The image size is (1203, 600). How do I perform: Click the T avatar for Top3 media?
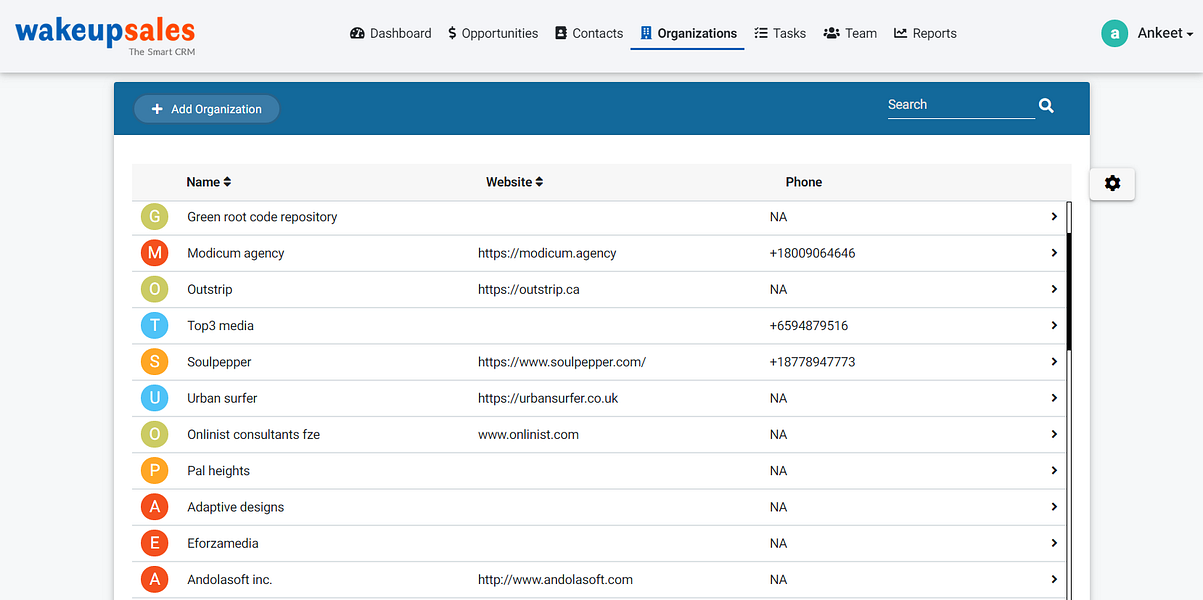coord(154,325)
